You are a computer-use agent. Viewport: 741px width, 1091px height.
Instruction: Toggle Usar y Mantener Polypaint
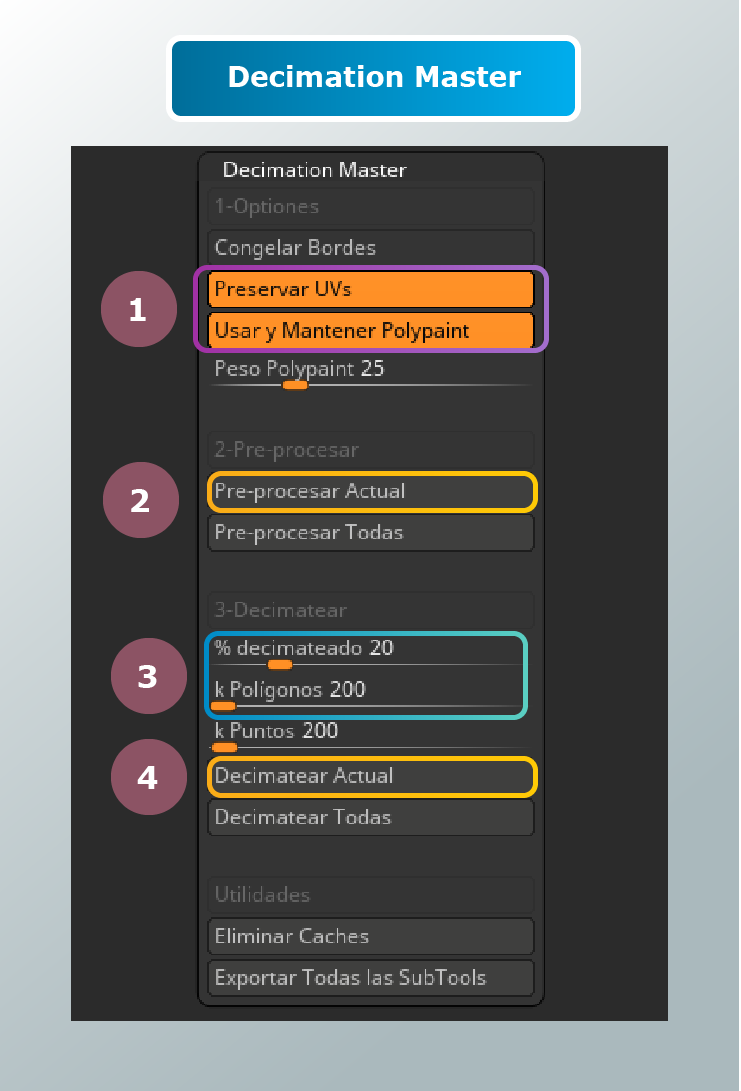(370, 331)
